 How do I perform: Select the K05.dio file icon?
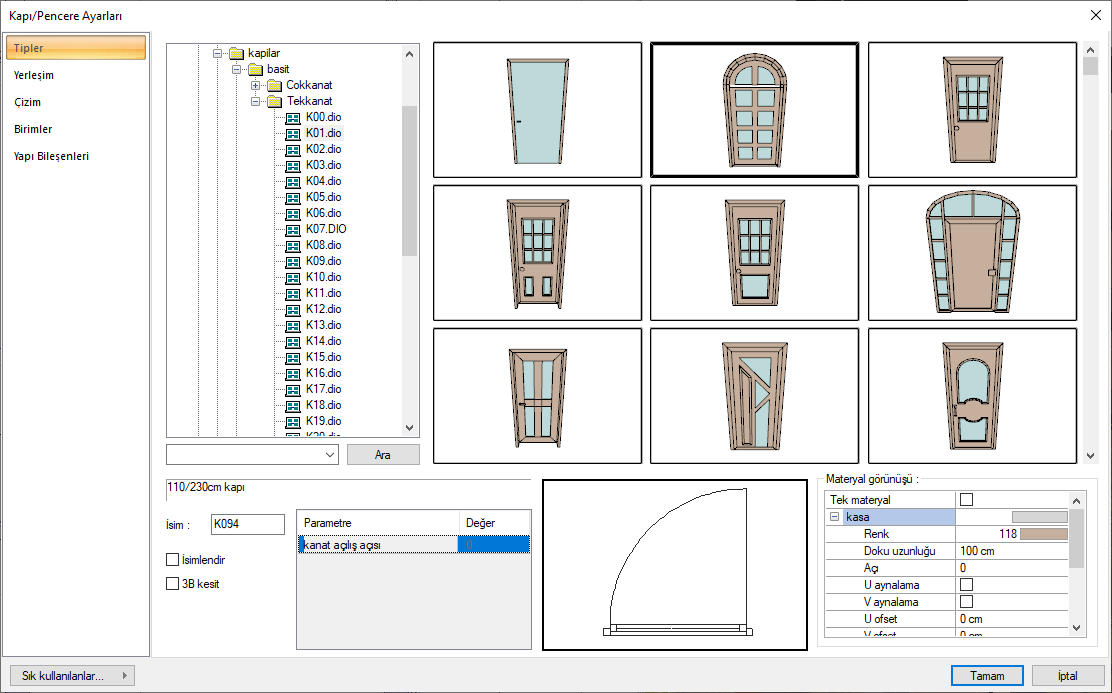pos(293,197)
